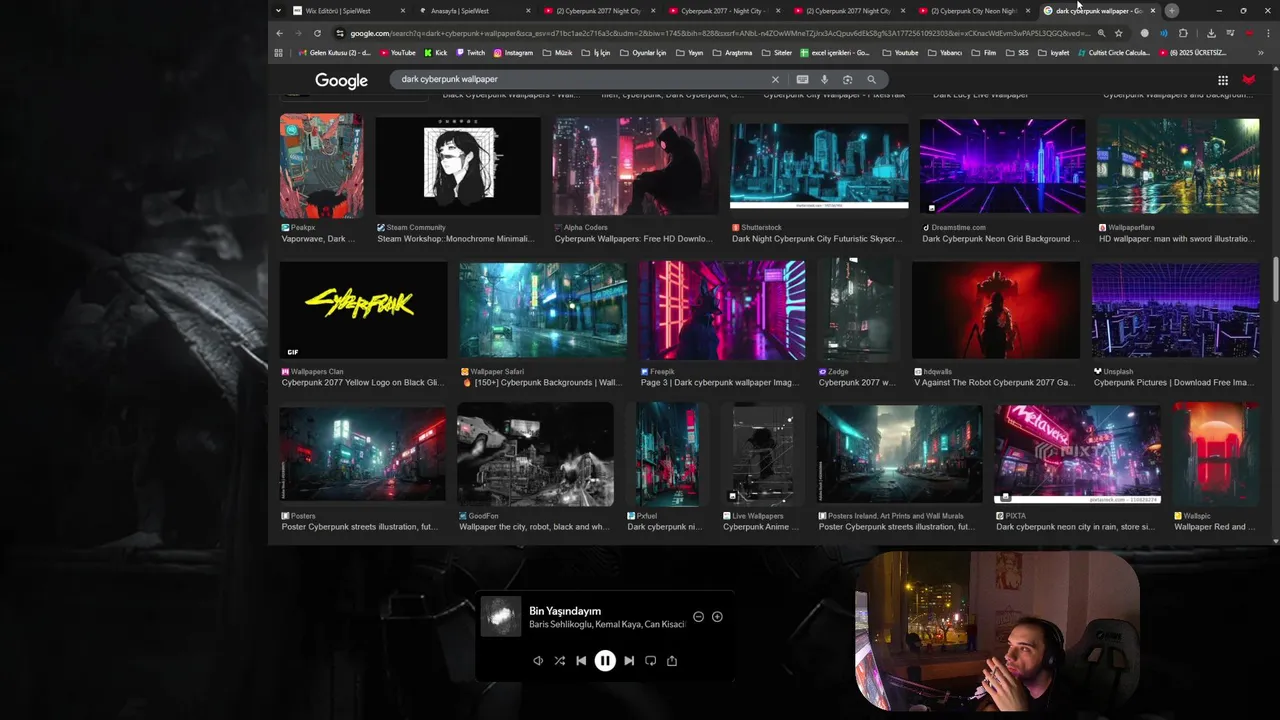Open the bookmarks bar apps grid icon
The image size is (1280, 720).
(279, 53)
